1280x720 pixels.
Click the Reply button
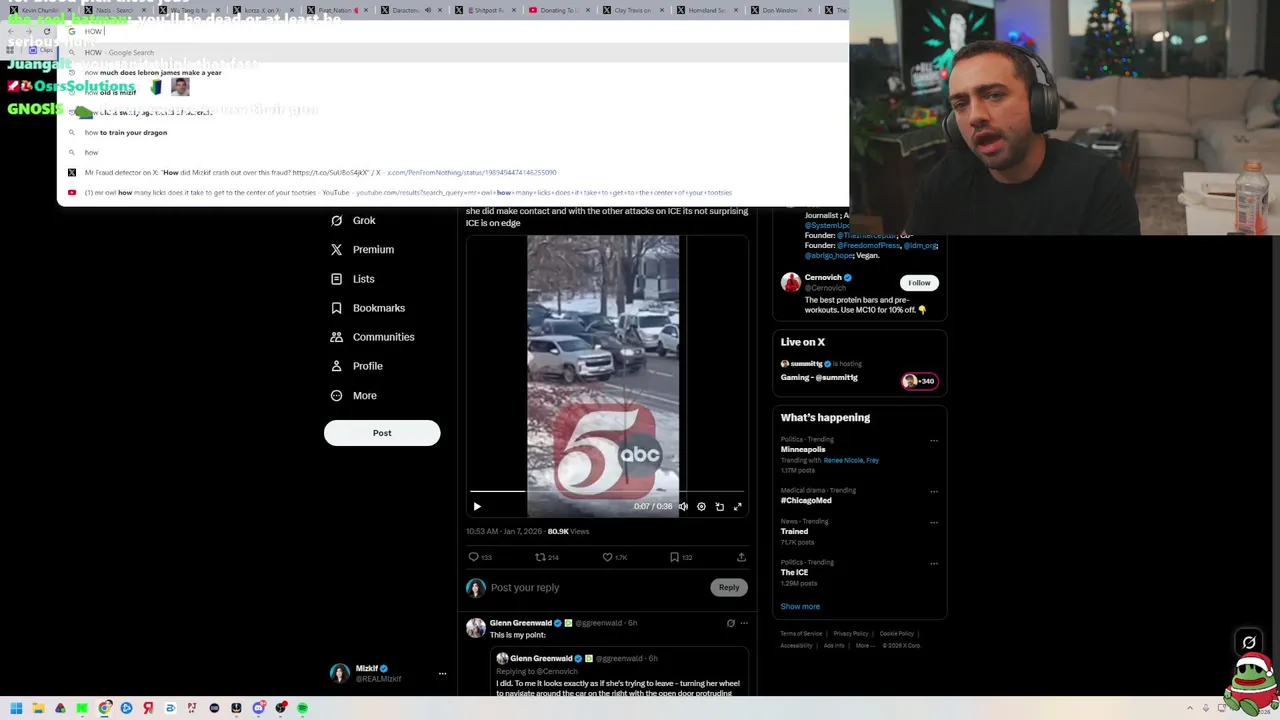coord(729,588)
